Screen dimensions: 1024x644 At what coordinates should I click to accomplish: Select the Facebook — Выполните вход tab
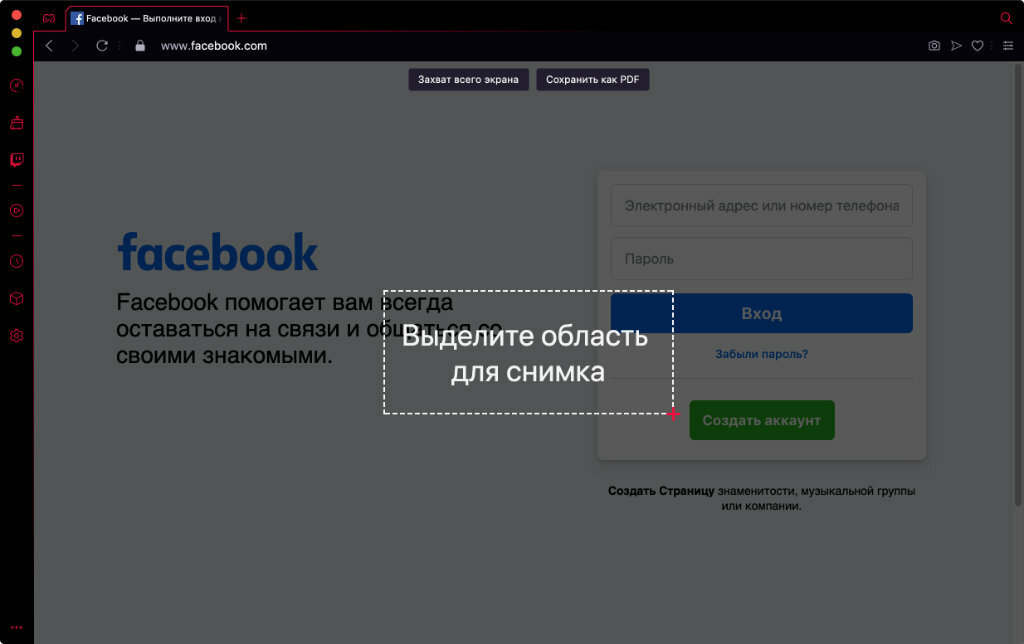click(147, 18)
